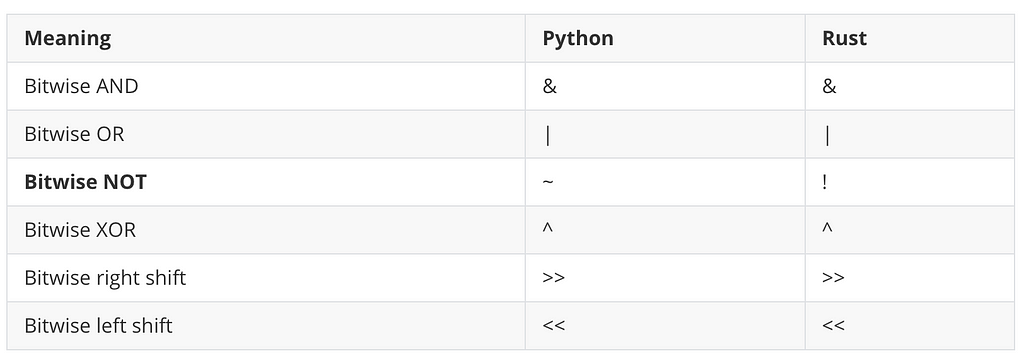Click the Python tilde NOT operator
Image resolution: width=1024 pixels, height=364 pixels.
pos(548,182)
